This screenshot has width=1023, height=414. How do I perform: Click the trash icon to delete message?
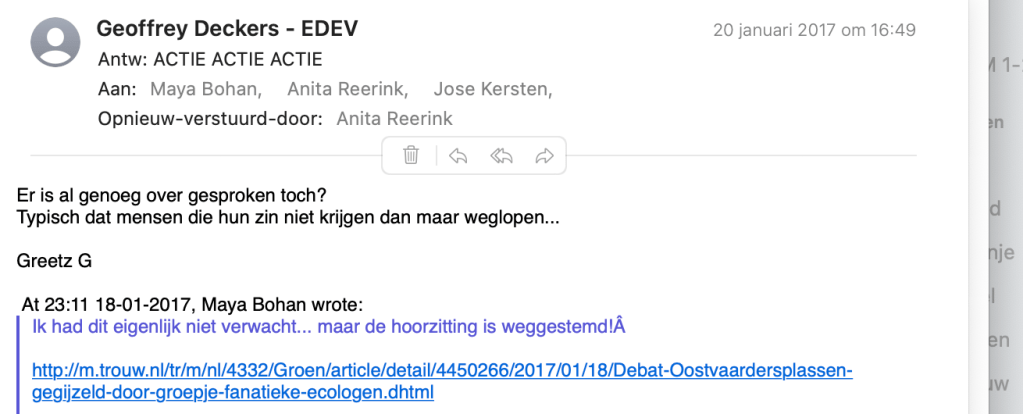(x=411, y=155)
